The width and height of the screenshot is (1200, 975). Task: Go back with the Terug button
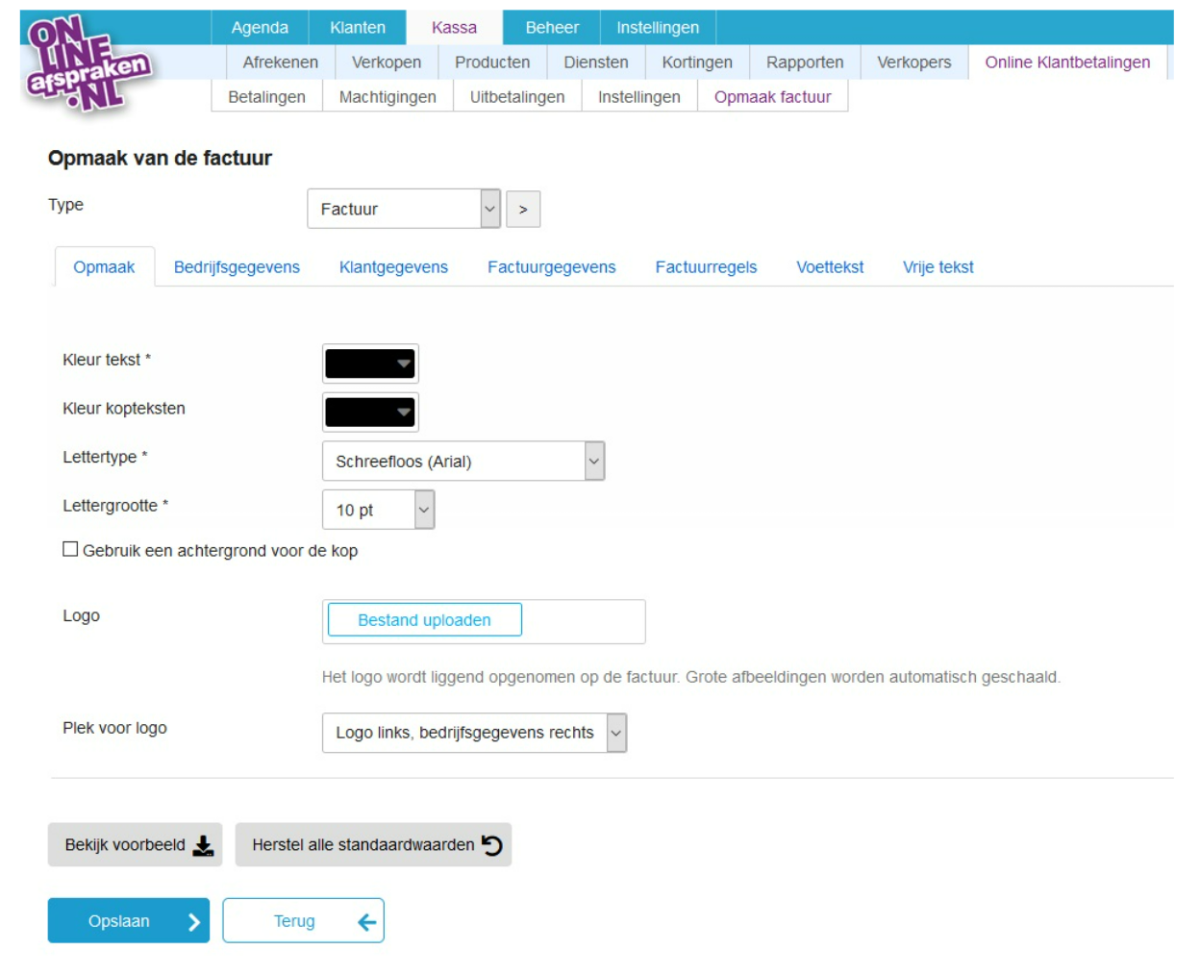[x=303, y=921]
